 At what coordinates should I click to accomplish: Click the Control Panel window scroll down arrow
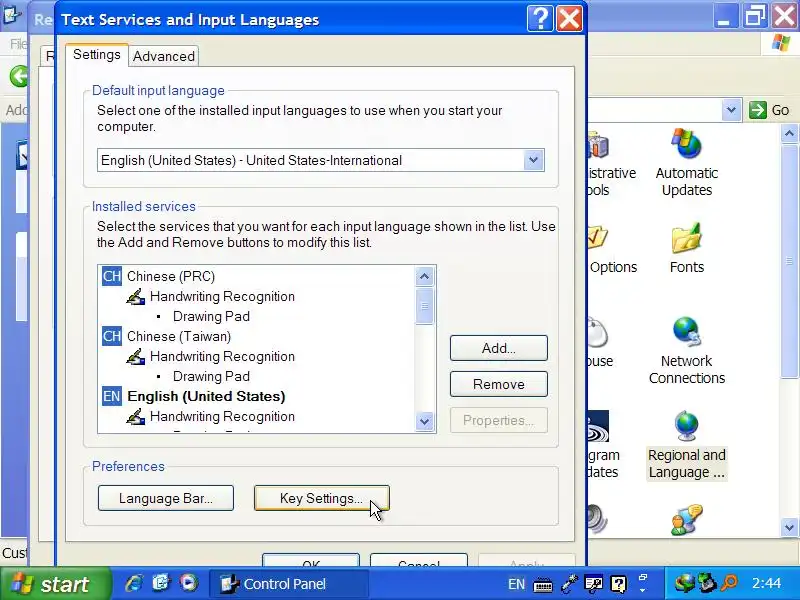pyautogui.click(x=789, y=527)
